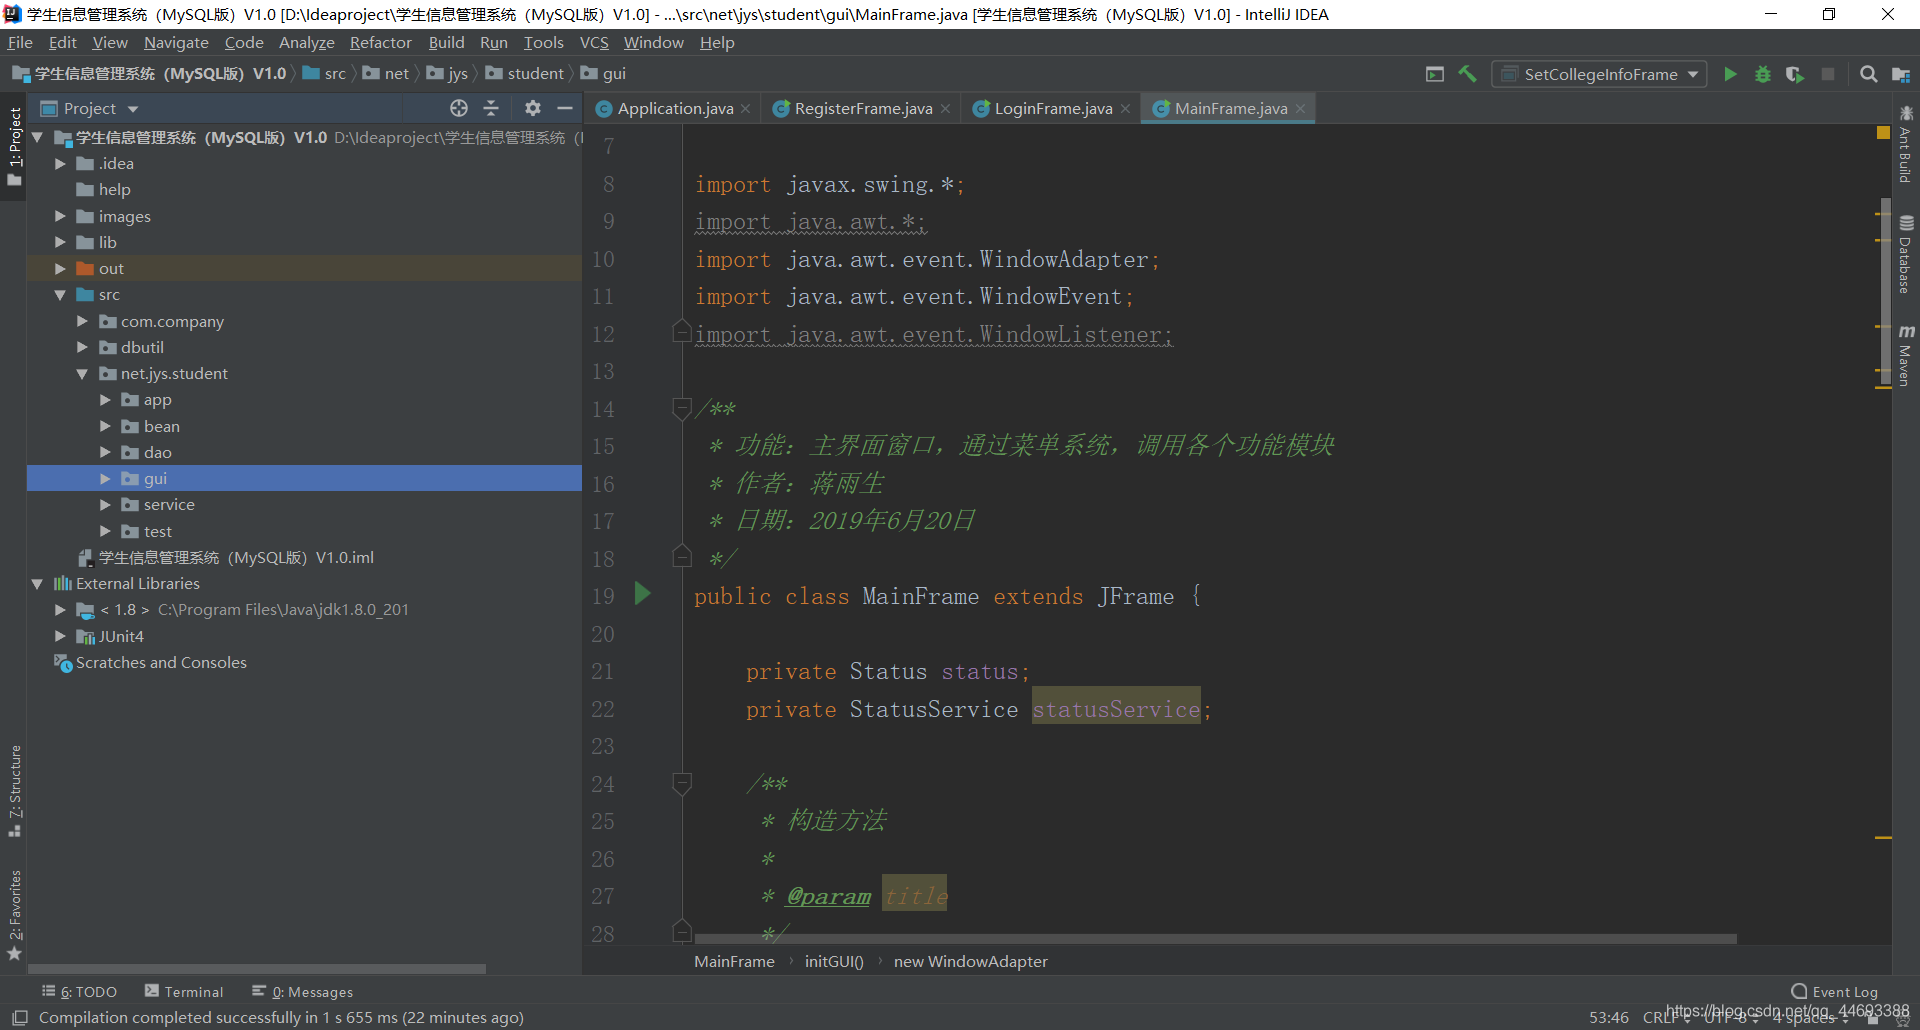Switch to RegisterFrame.java tab
The width and height of the screenshot is (1920, 1030).
862,108
